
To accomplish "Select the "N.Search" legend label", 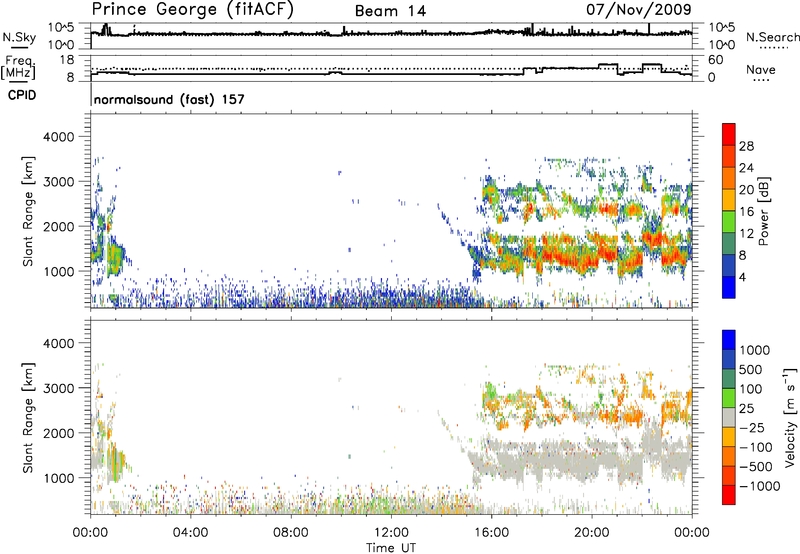I will coord(773,37).
